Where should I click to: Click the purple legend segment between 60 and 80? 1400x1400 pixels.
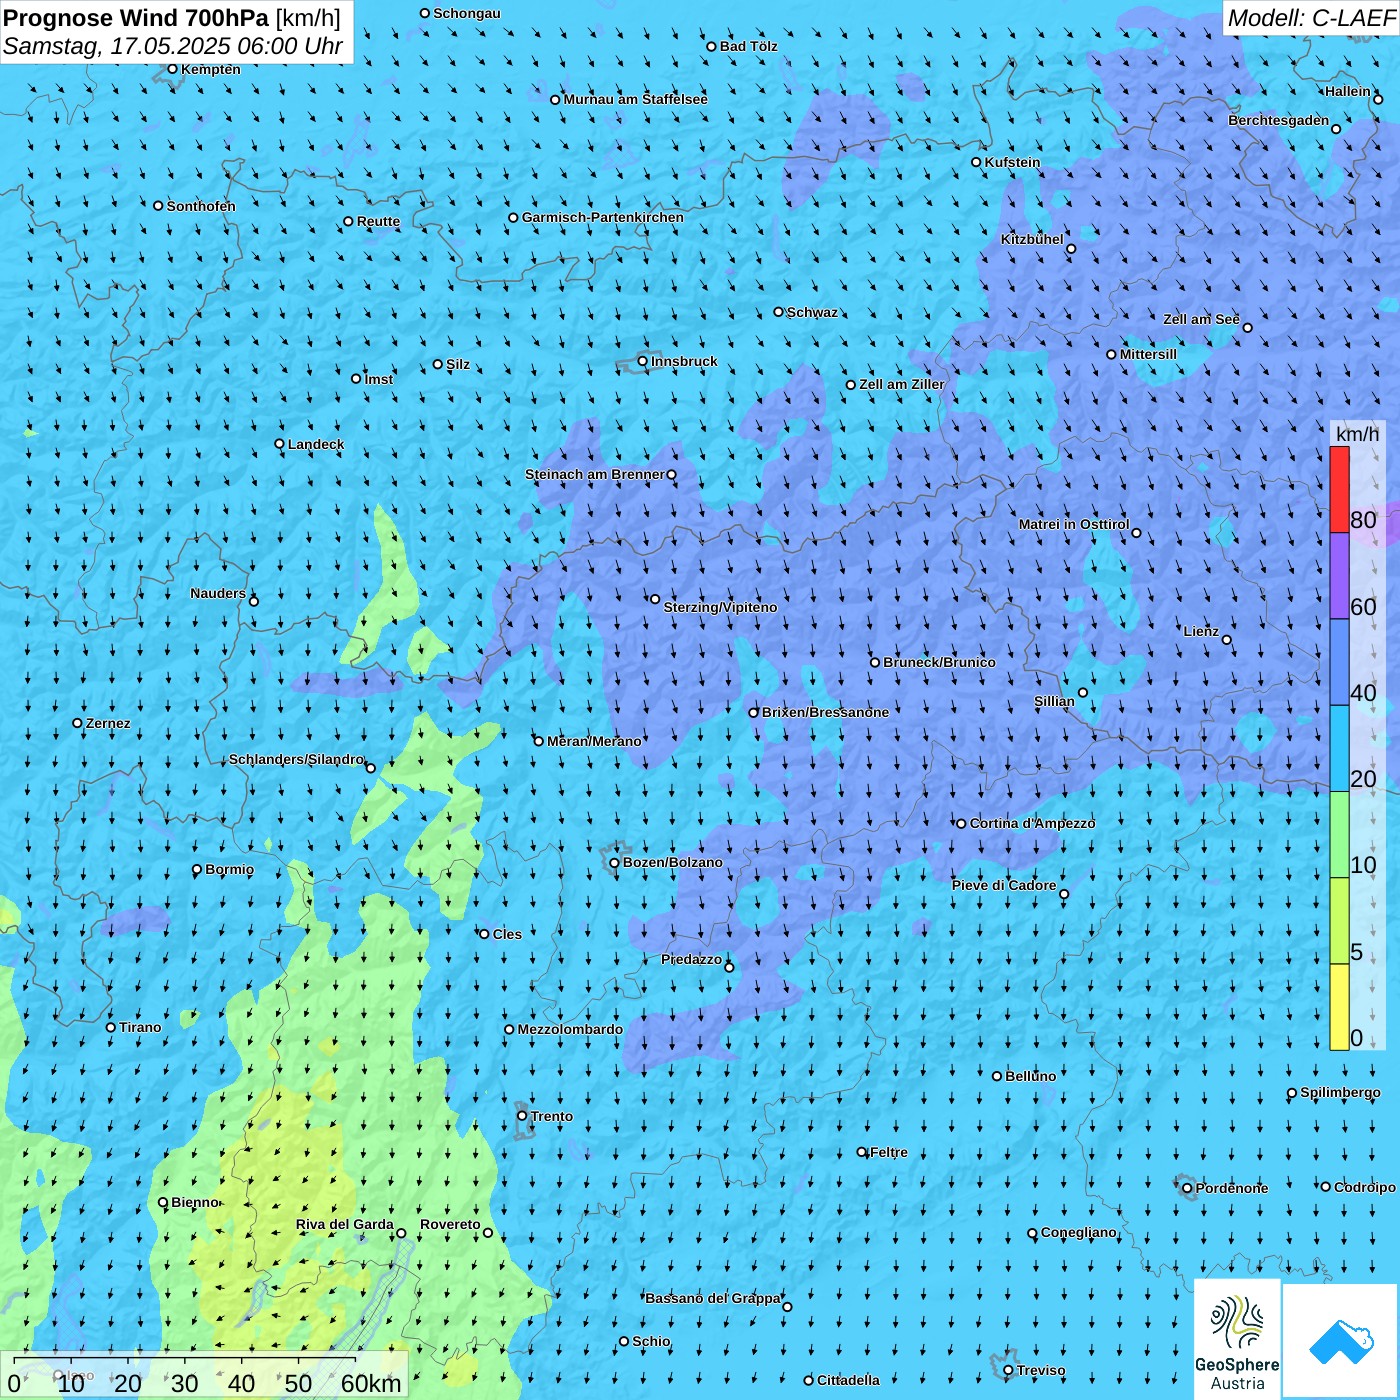click(x=1339, y=576)
